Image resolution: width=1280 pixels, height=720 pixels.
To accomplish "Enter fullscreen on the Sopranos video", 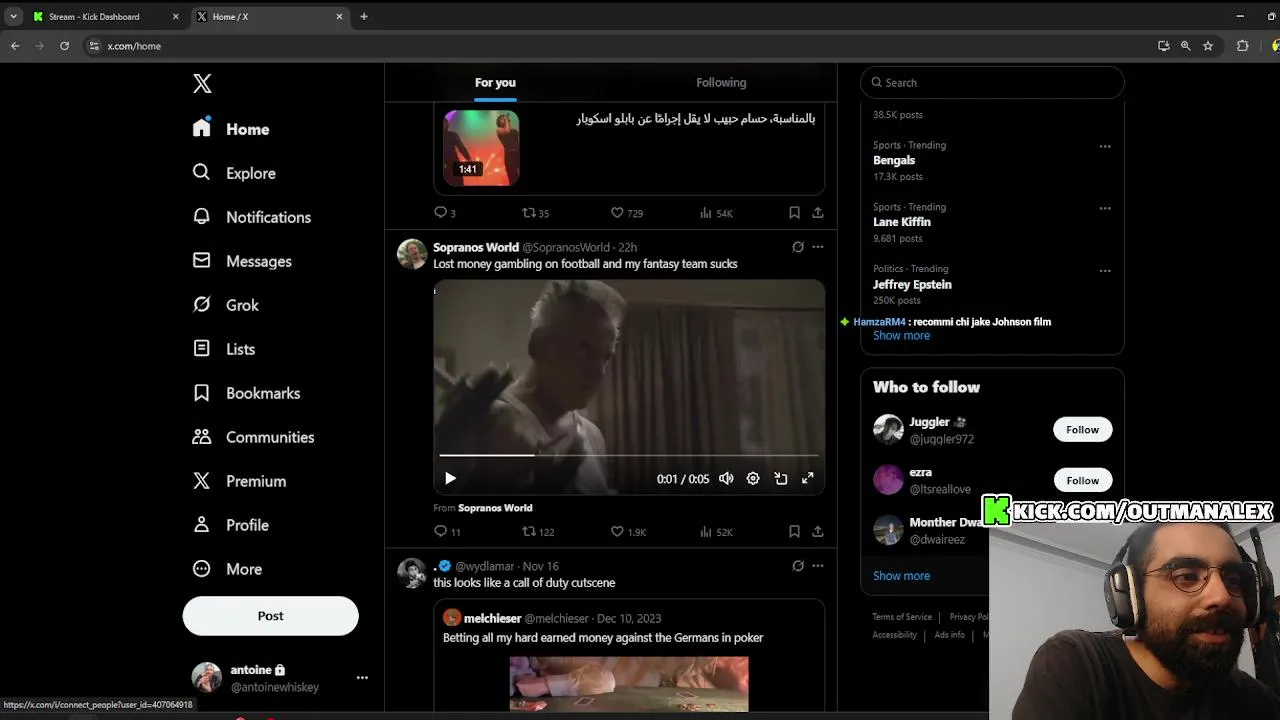I will (807, 479).
